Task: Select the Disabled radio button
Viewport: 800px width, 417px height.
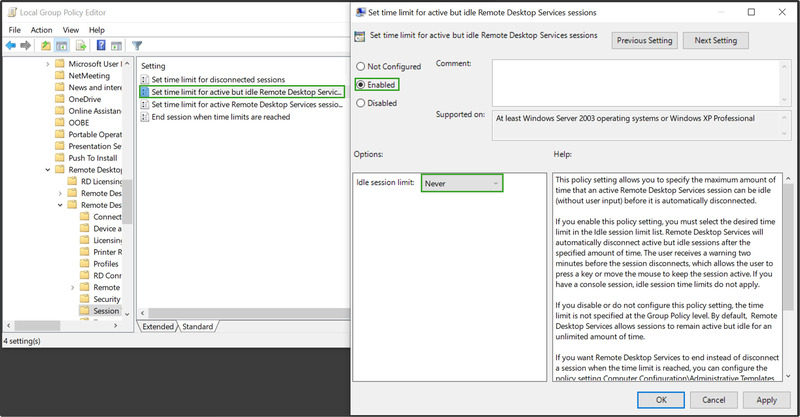Action: pyautogui.click(x=361, y=103)
